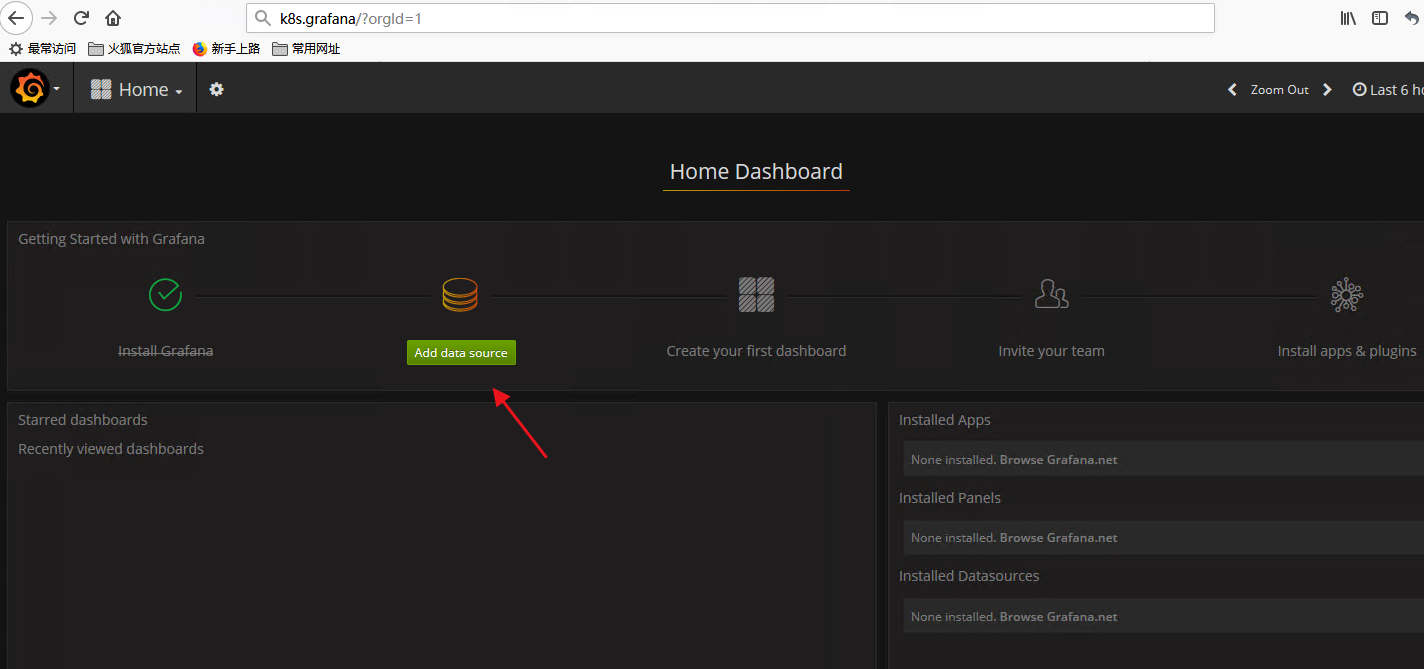This screenshot has height=669, width=1424.
Task: Click the green check Install Grafana icon
Action: (165, 295)
